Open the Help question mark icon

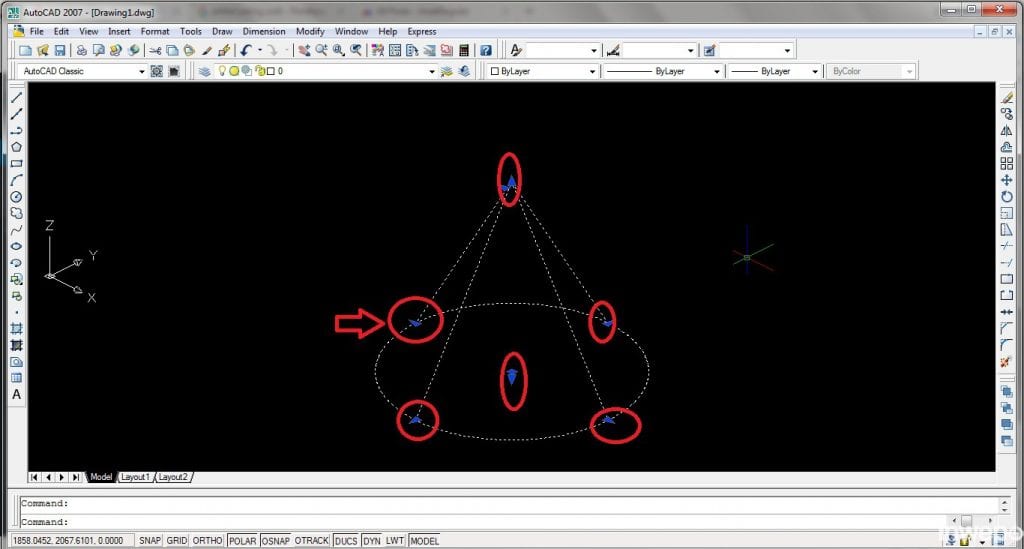pos(486,50)
